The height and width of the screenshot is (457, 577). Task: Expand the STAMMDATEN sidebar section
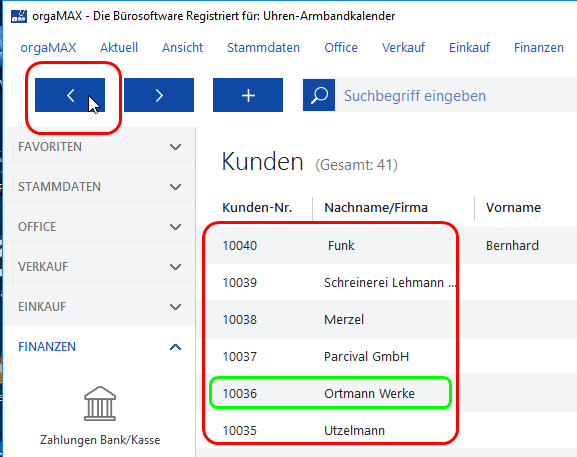(99, 187)
